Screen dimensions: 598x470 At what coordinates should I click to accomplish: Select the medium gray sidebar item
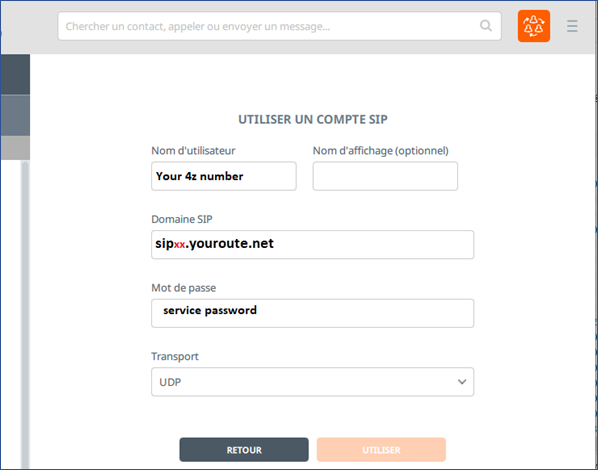(x=15, y=115)
